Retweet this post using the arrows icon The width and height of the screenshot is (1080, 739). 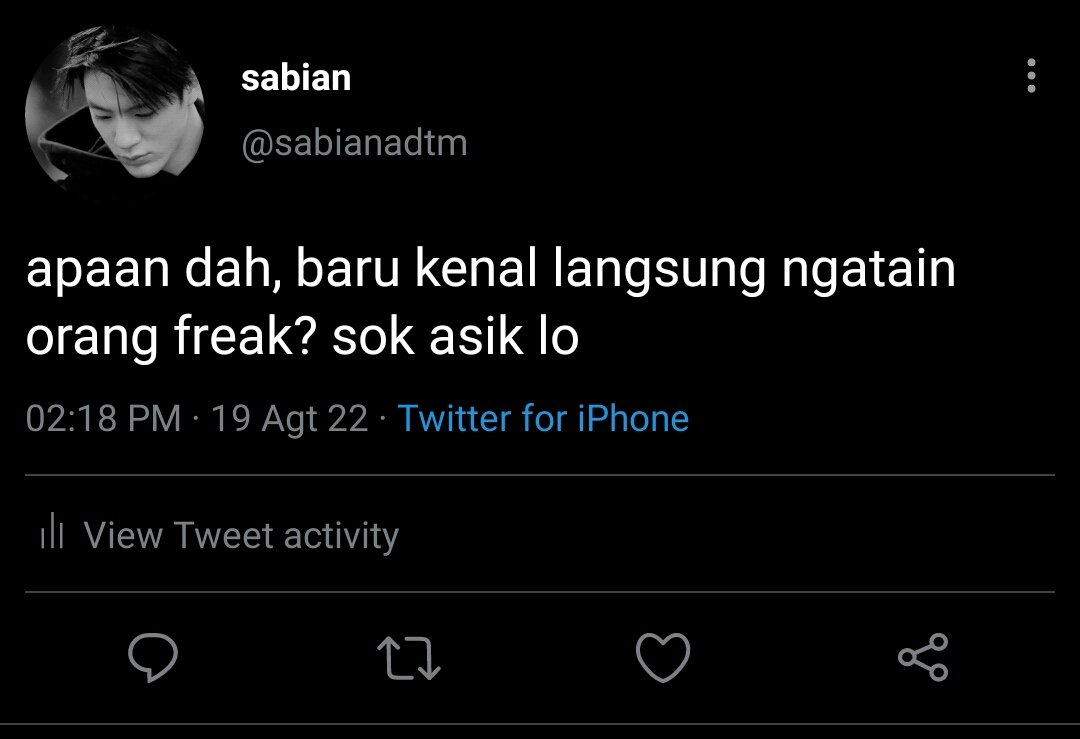[x=409, y=658]
